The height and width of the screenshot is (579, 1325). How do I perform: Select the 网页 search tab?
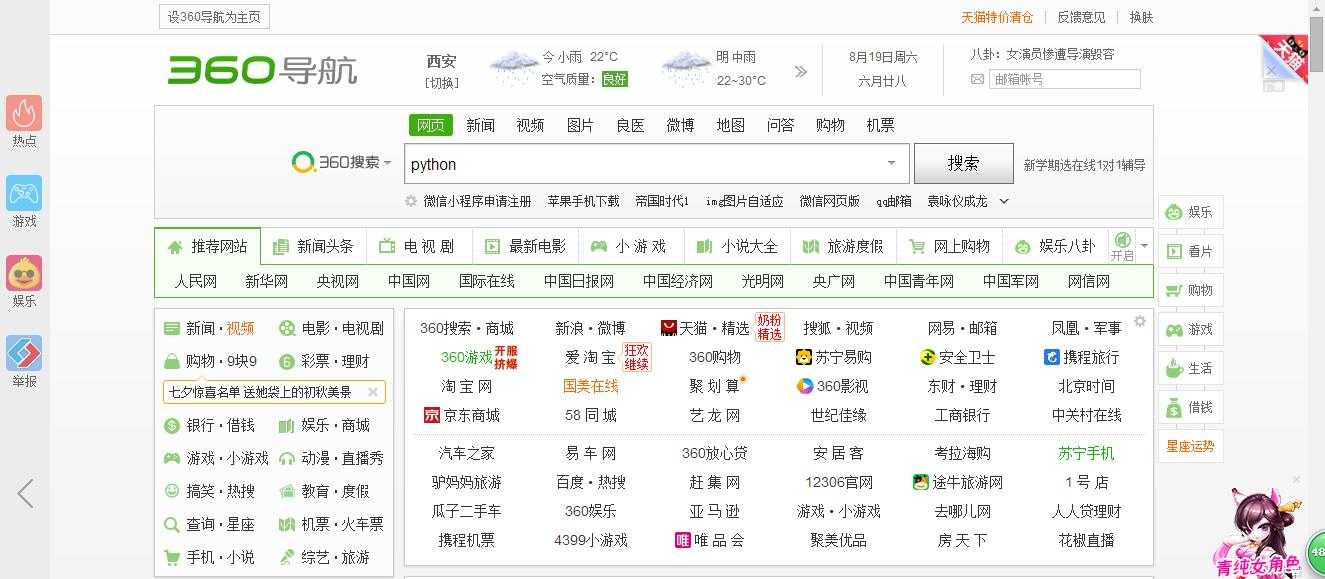(x=431, y=125)
